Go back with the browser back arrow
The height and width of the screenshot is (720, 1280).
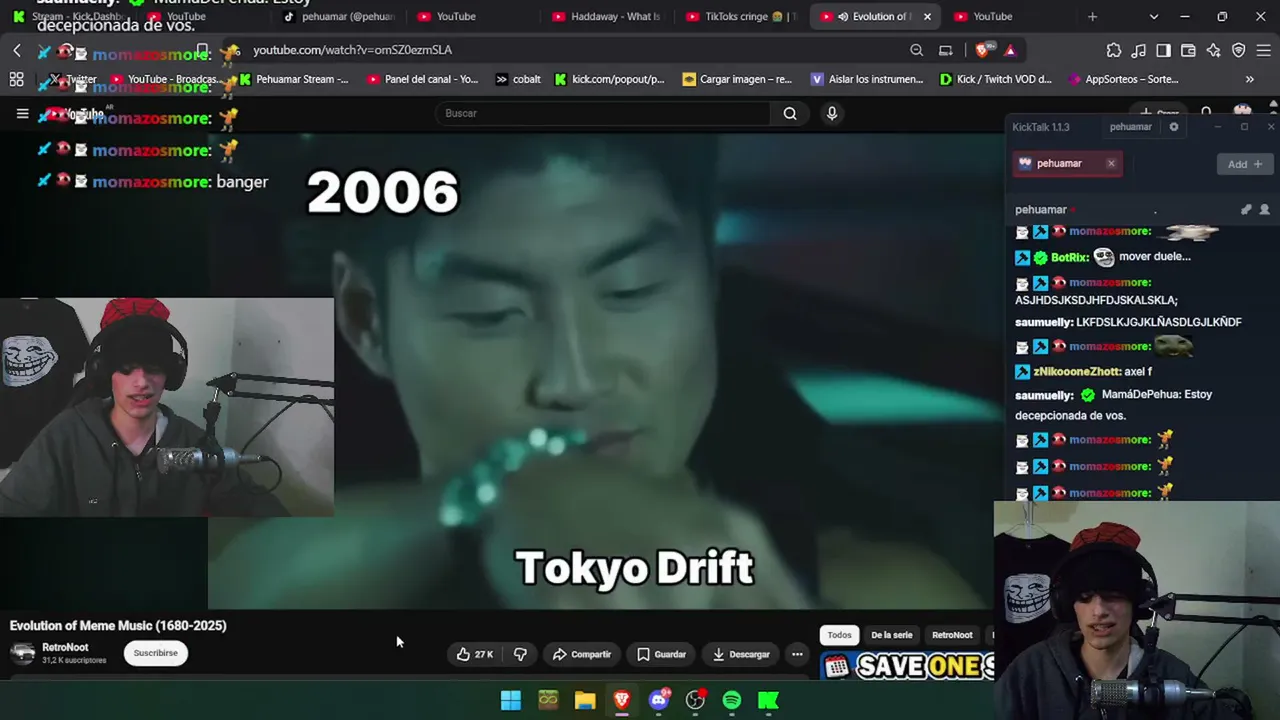pos(17,50)
